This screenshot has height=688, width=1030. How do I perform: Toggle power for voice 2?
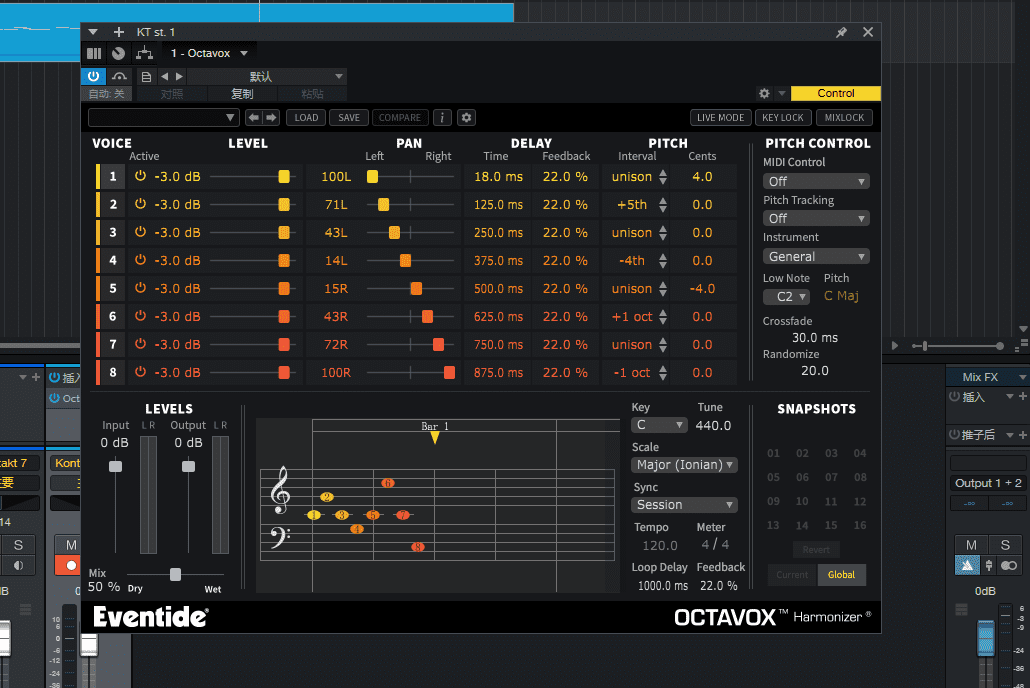(140, 204)
